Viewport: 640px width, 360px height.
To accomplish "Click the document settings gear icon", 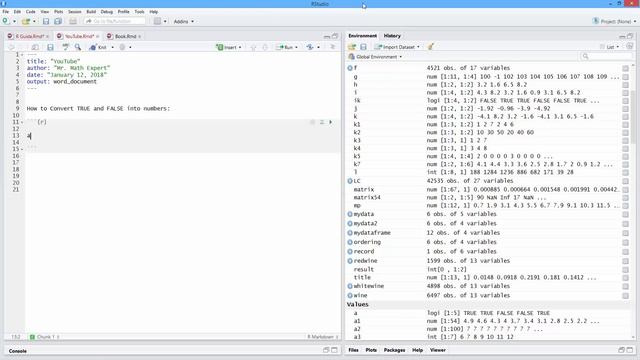I will 122,47.
